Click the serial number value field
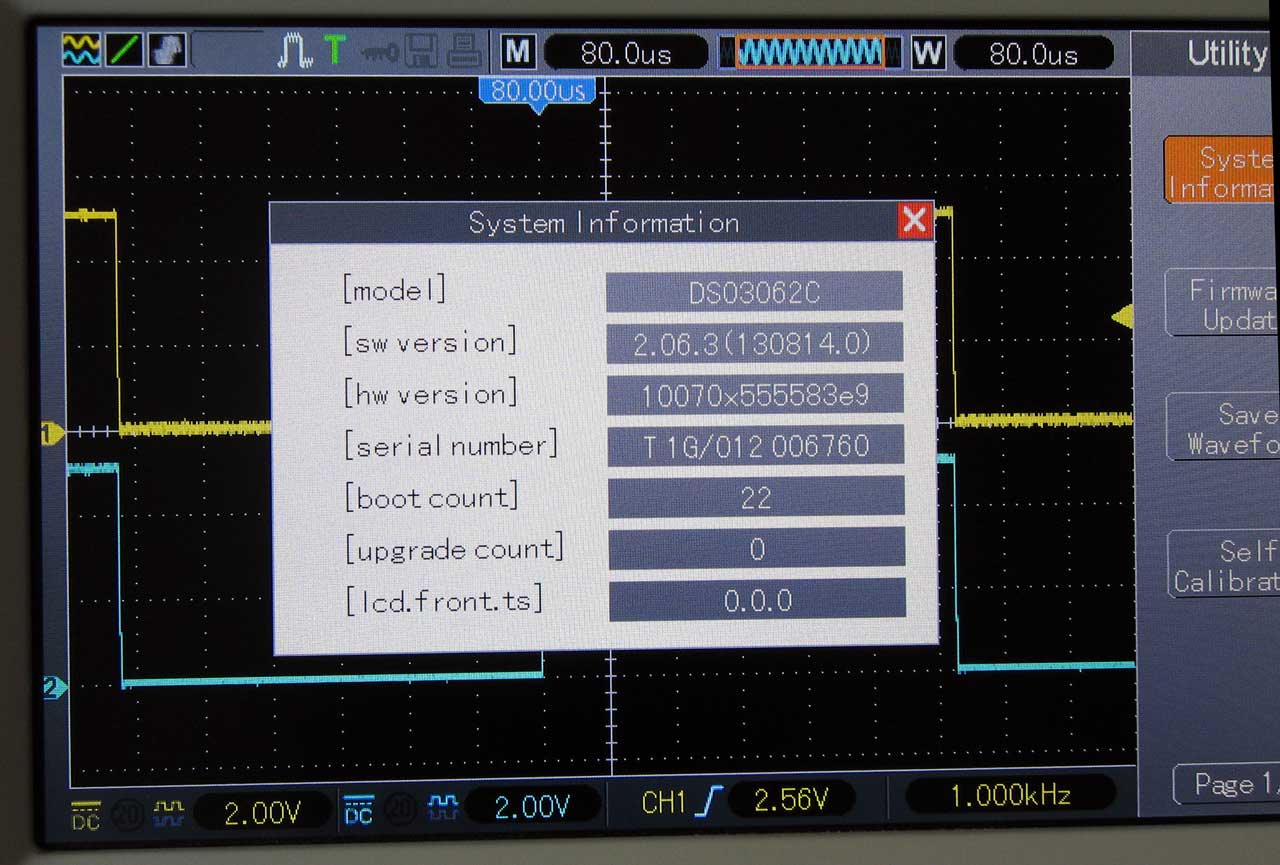This screenshot has width=1280, height=865. click(x=755, y=445)
